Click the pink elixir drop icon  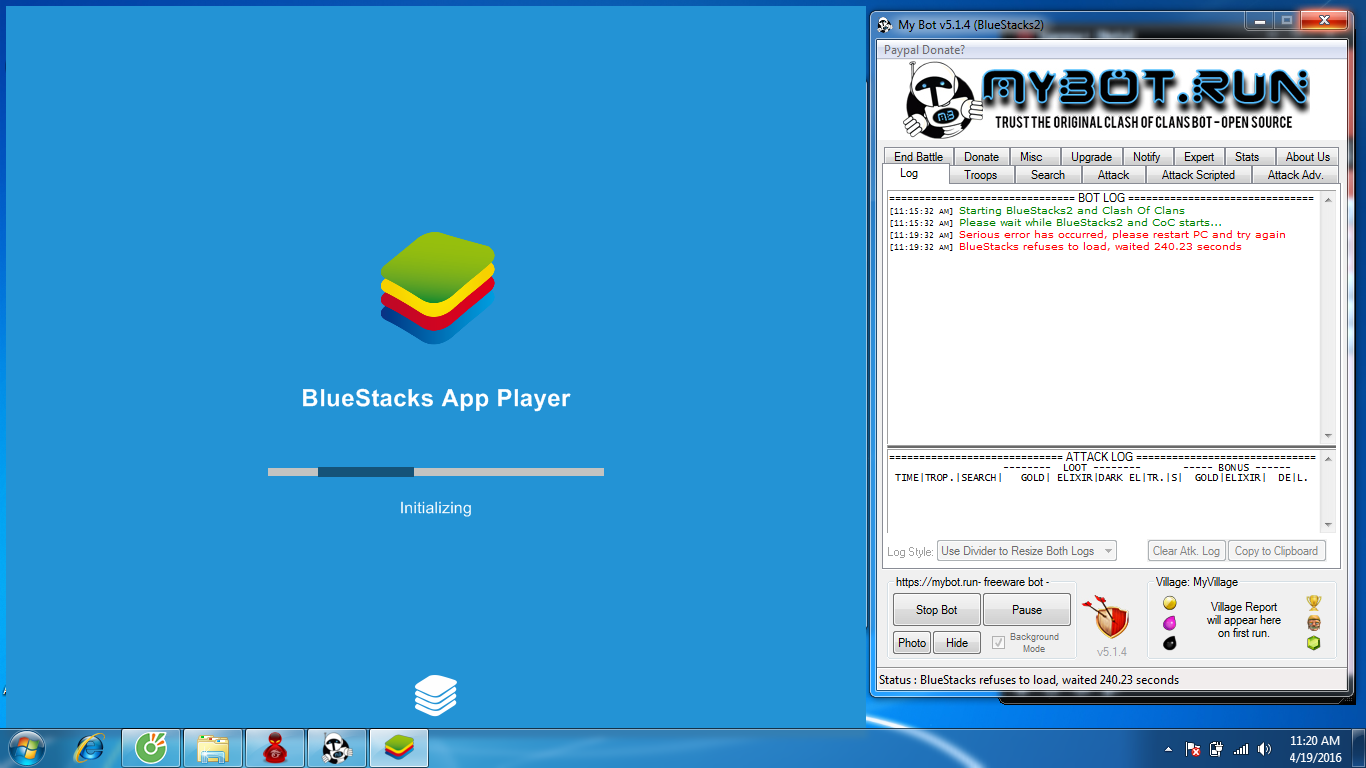[x=1169, y=623]
